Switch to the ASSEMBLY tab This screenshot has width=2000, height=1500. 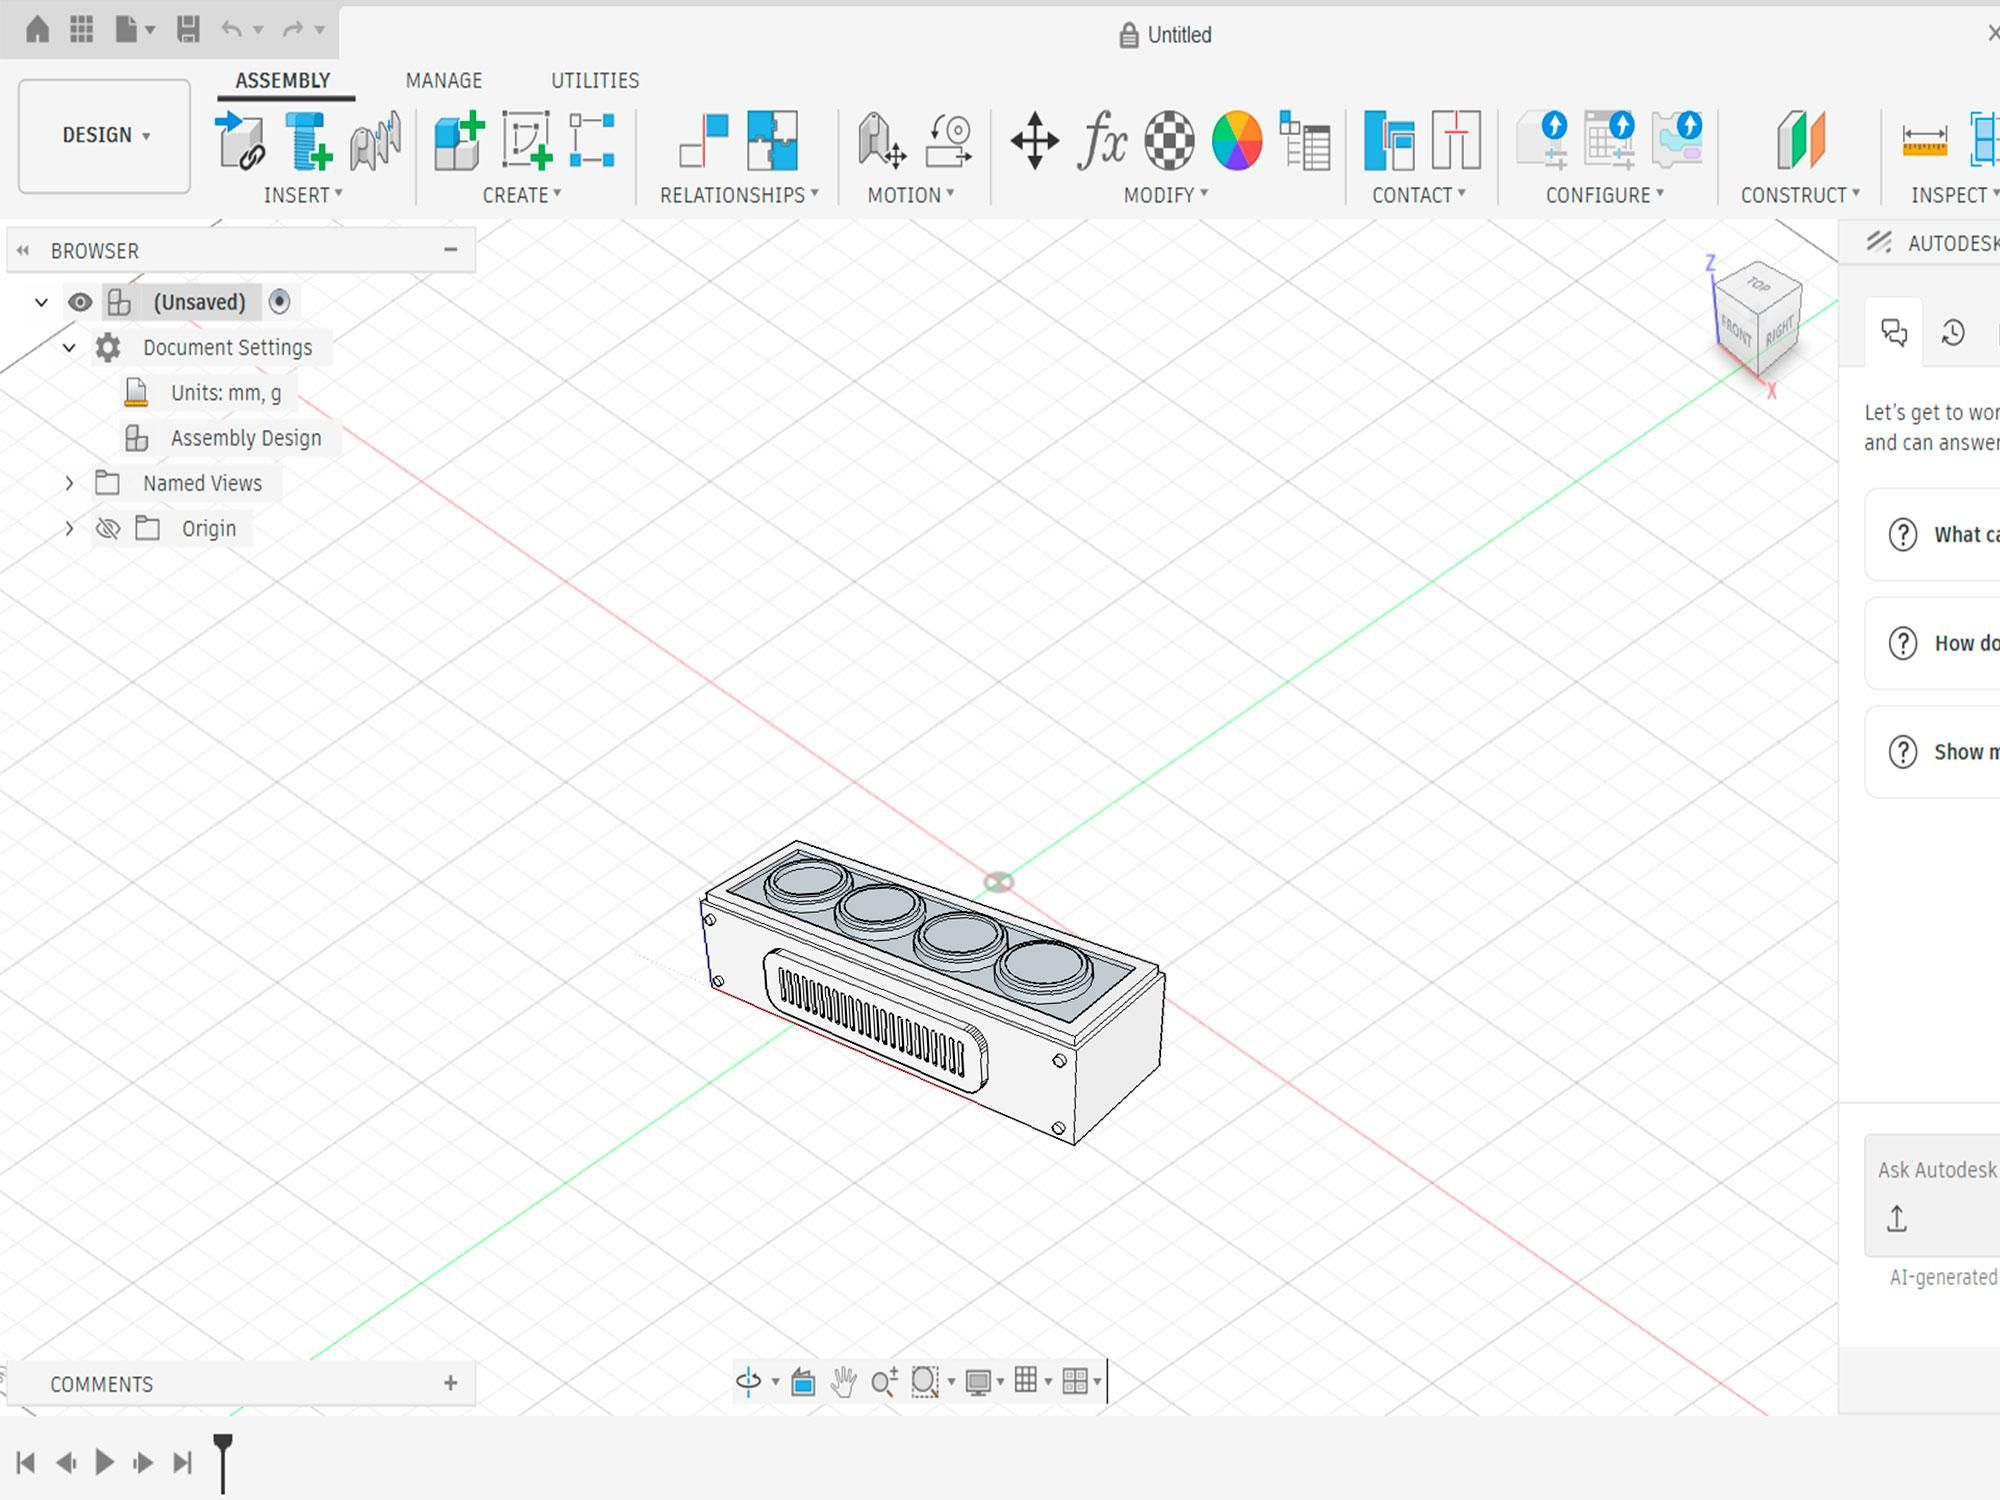click(283, 80)
